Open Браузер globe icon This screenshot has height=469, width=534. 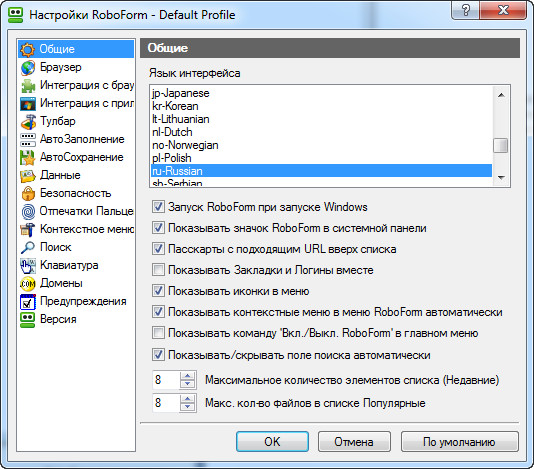tap(28, 67)
